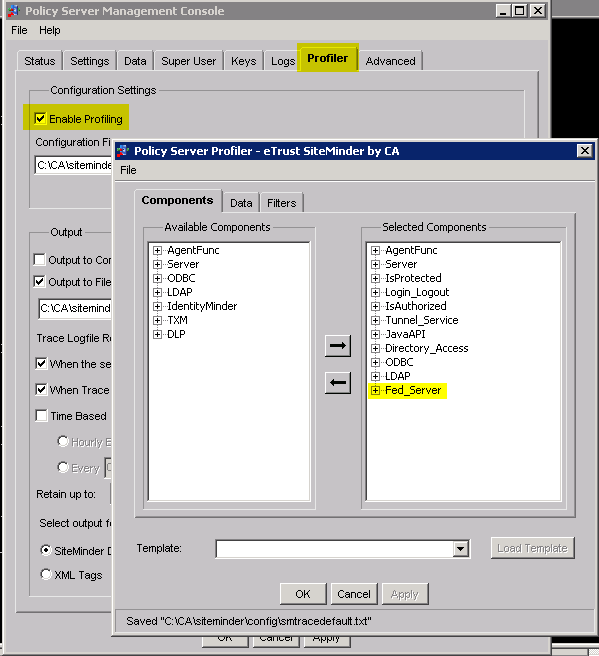599x656 pixels.
Task: Switch to the Components tab
Action: point(177,200)
